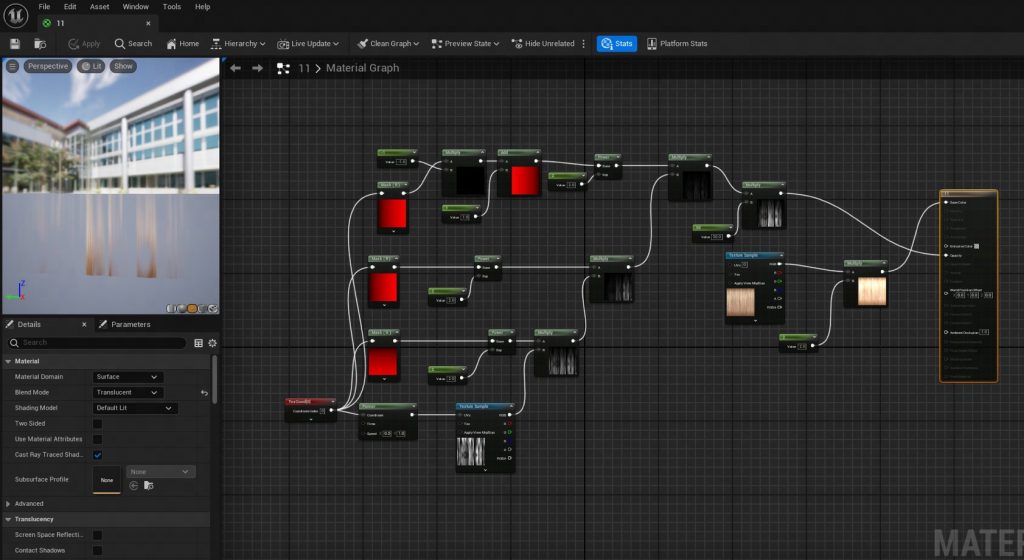Open the Blend Mode dropdown

[x=126, y=393]
